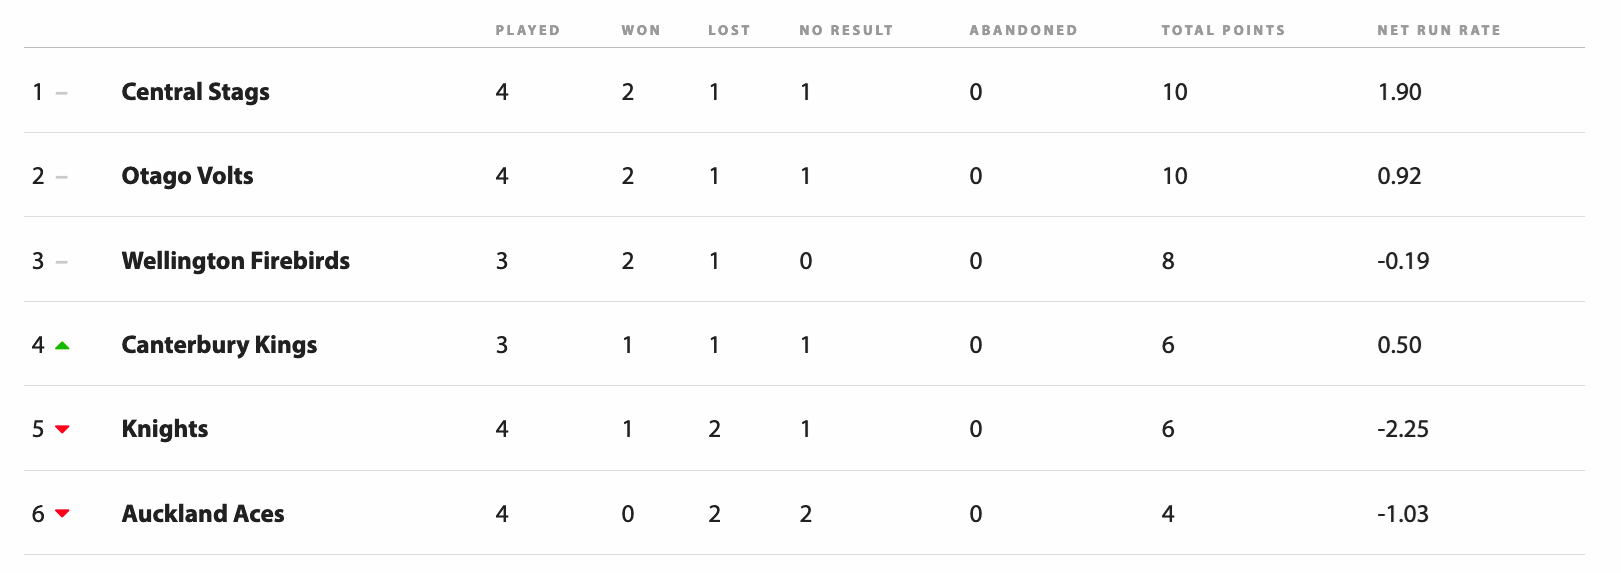Click red down arrow beside Knights
The image size is (1621, 573).
coord(62,429)
